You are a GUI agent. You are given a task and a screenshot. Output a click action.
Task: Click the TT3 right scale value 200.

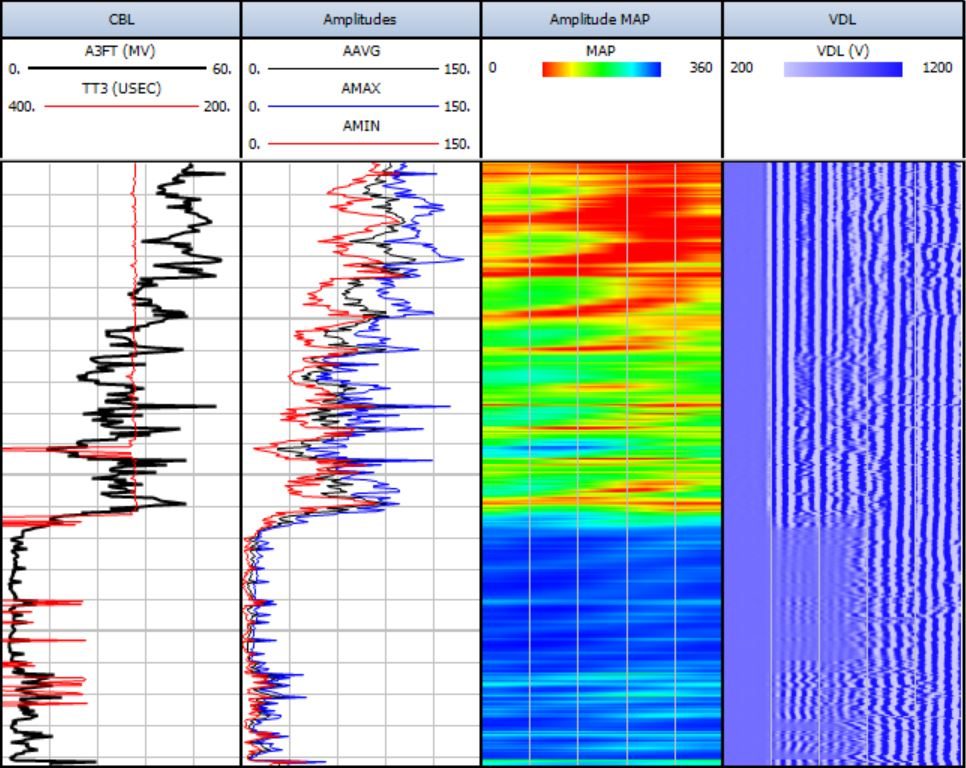[x=217, y=107]
